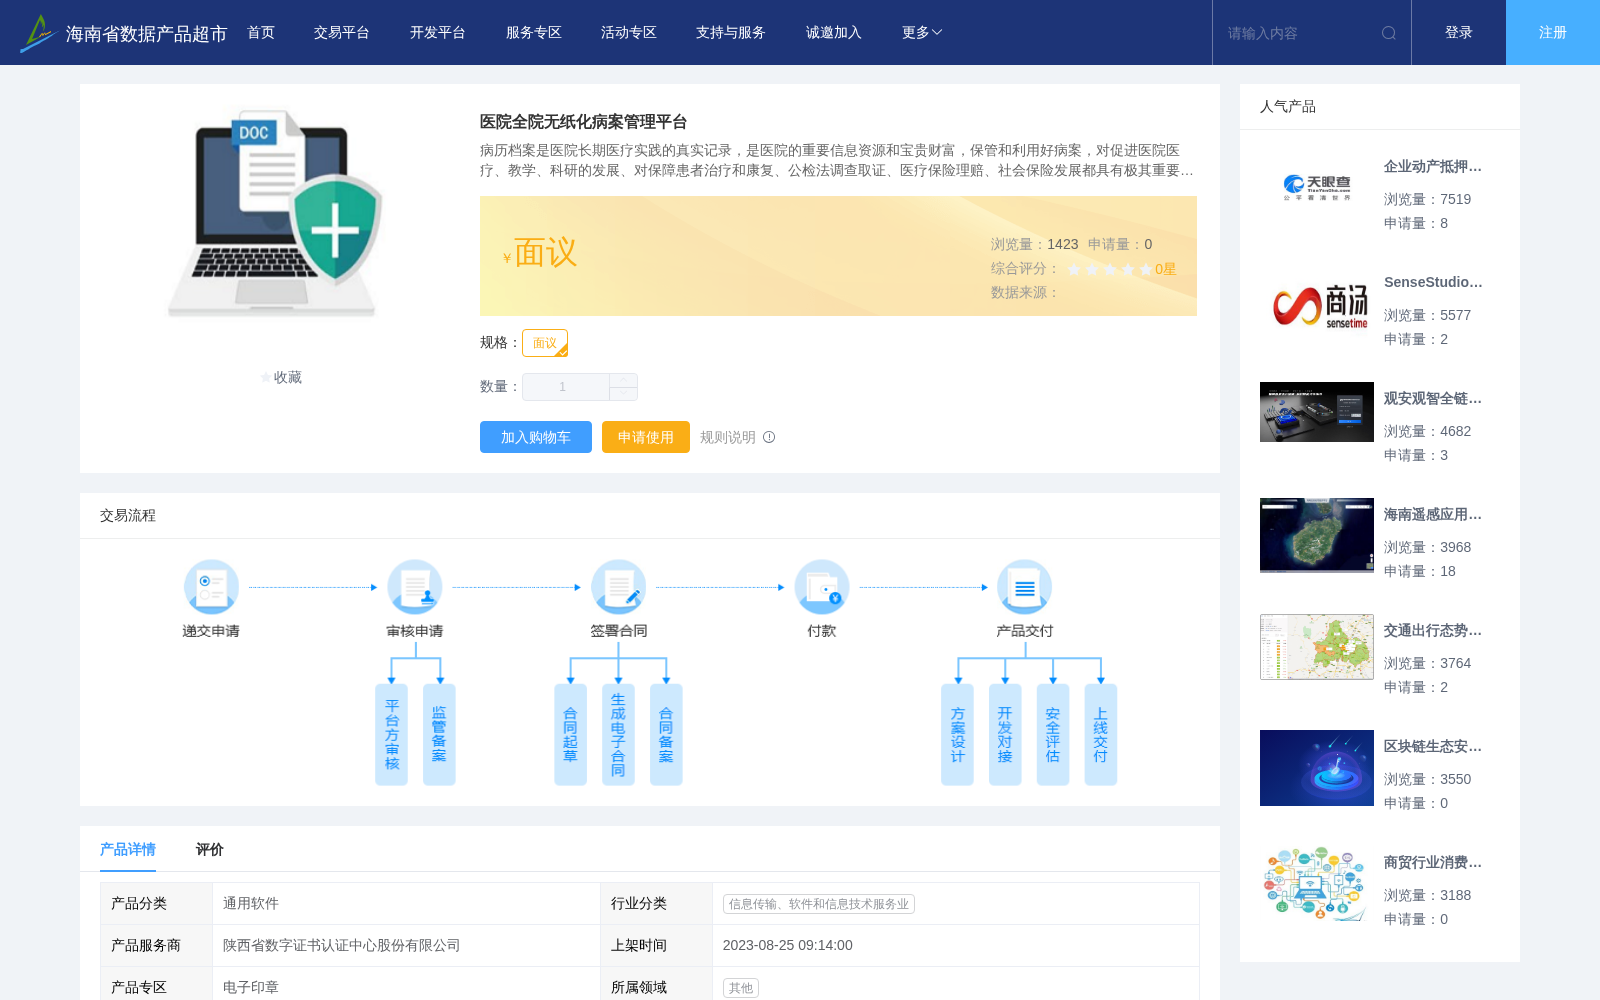Decrease quantity with the down stepper arrow
1600x1000 pixels.
(623, 394)
